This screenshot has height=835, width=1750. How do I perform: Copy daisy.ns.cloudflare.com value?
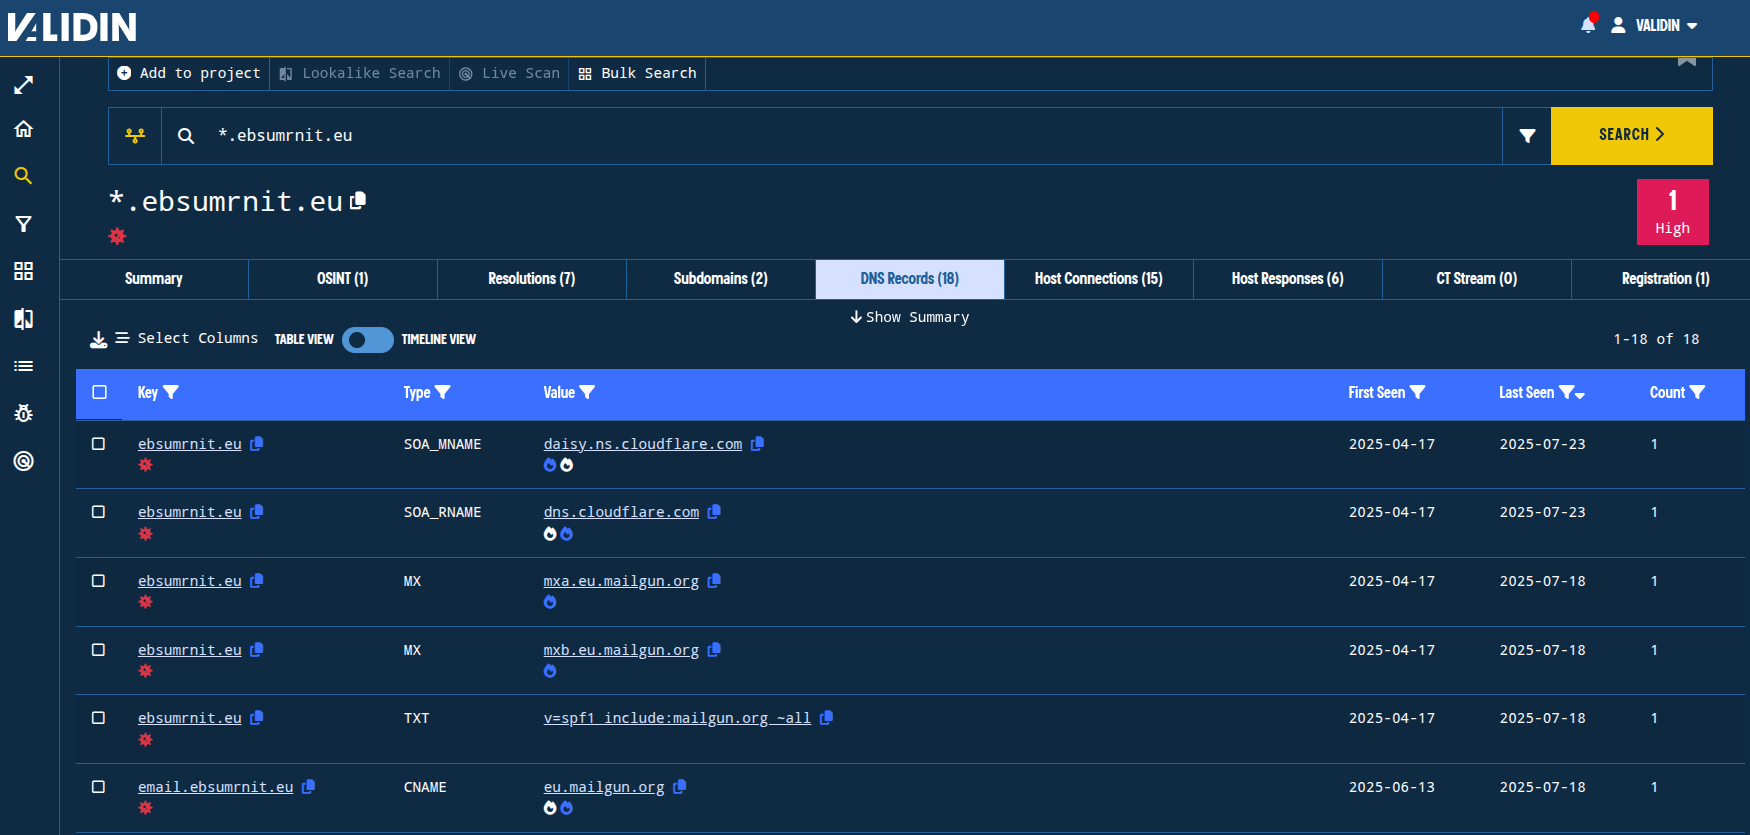click(x=757, y=443)
